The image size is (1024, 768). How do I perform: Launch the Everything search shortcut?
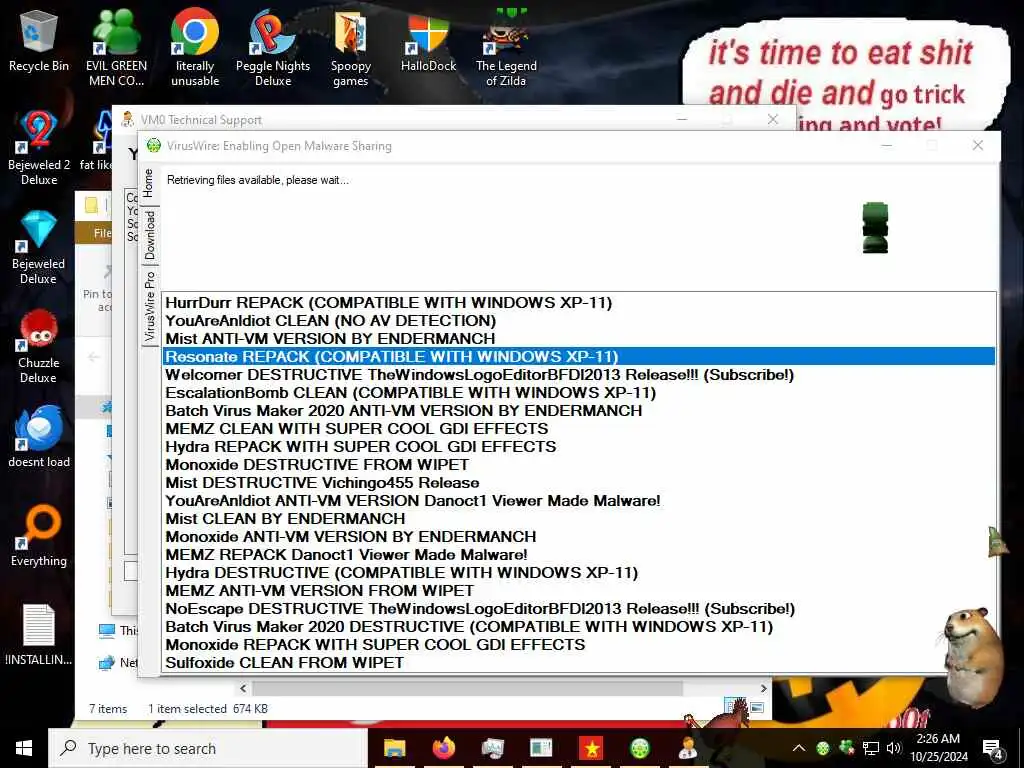coord(39,536)
